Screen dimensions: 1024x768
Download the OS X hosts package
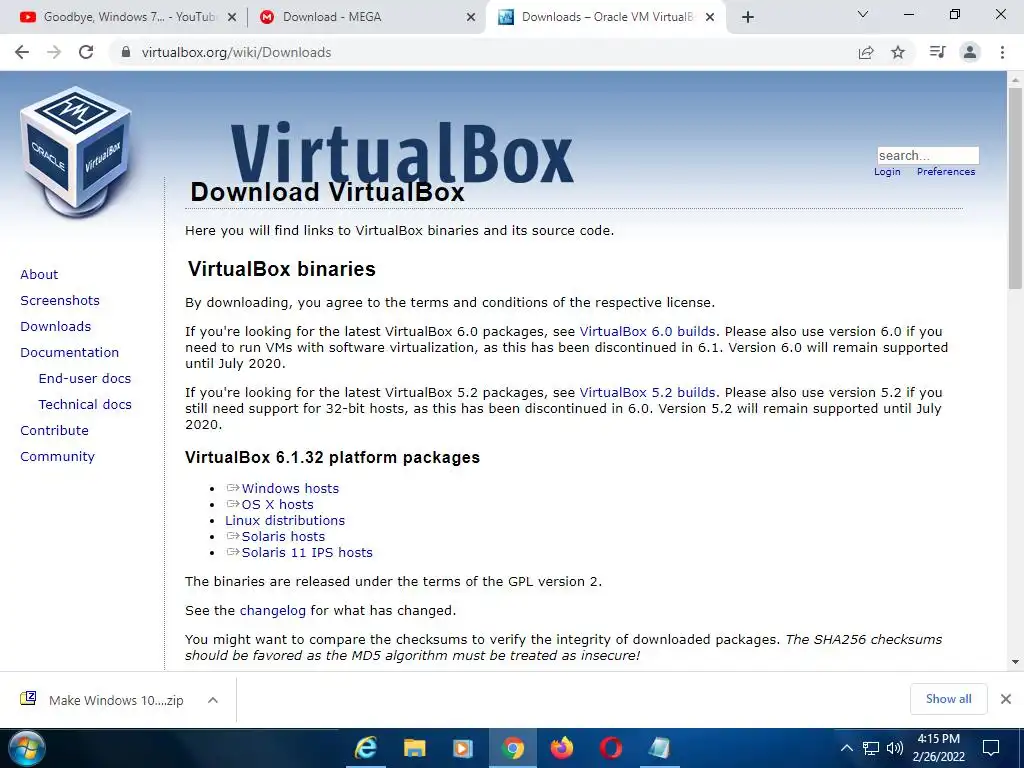pyautogui.click(x=278, y=505)
